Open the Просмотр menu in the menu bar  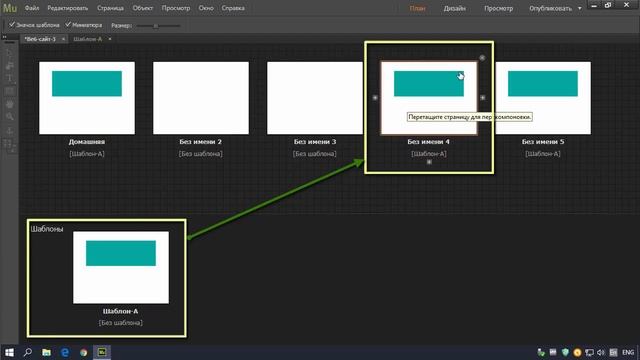[176, 8]
